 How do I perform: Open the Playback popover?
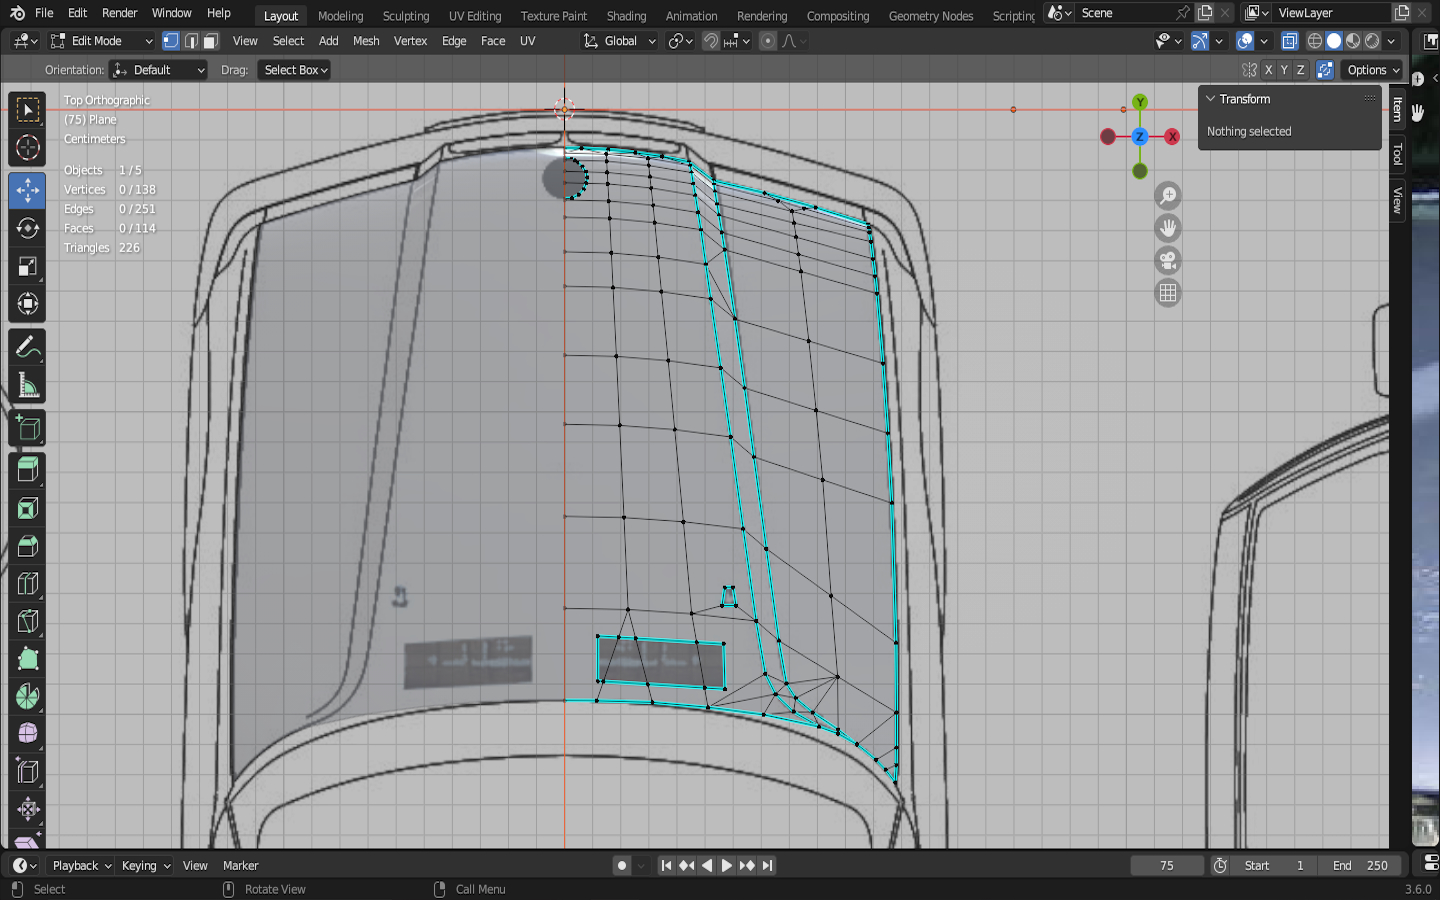pos(81,866)
